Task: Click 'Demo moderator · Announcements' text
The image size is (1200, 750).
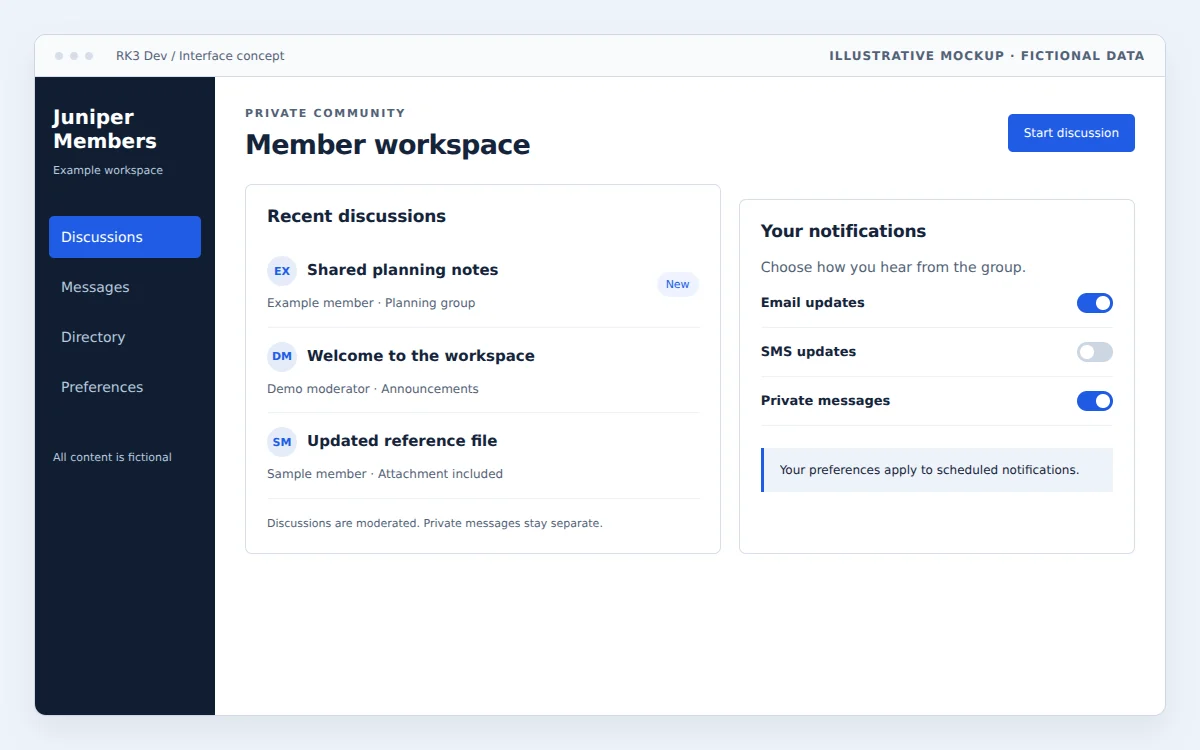Action: 373,389
